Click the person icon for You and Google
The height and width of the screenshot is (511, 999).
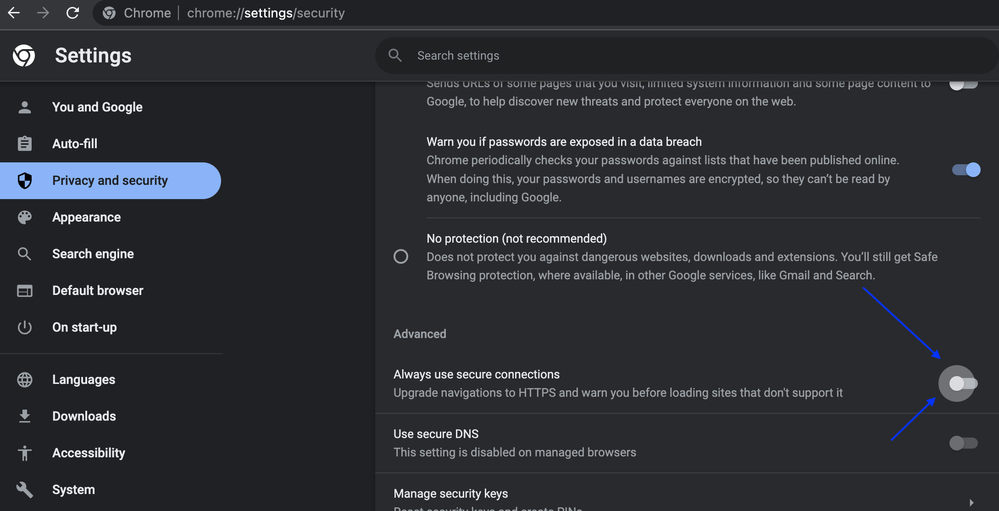coord(25,107)
